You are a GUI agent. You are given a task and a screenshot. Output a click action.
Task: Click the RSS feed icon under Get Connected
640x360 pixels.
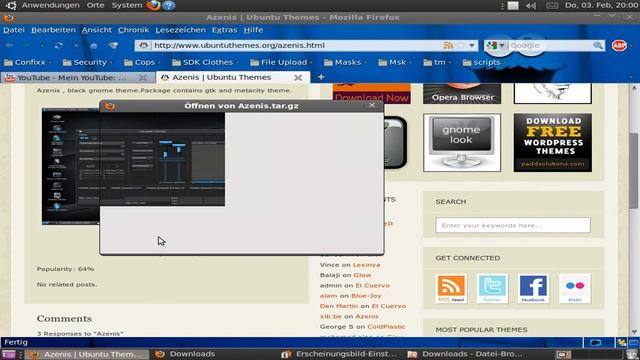(451, 288)
